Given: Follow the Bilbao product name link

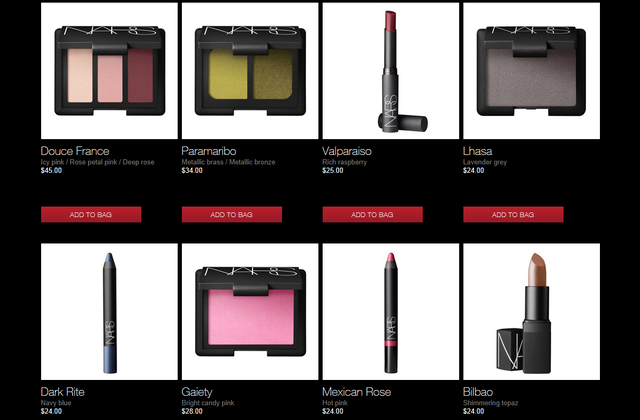Looking at the screenshot, I should coord(478,392).
